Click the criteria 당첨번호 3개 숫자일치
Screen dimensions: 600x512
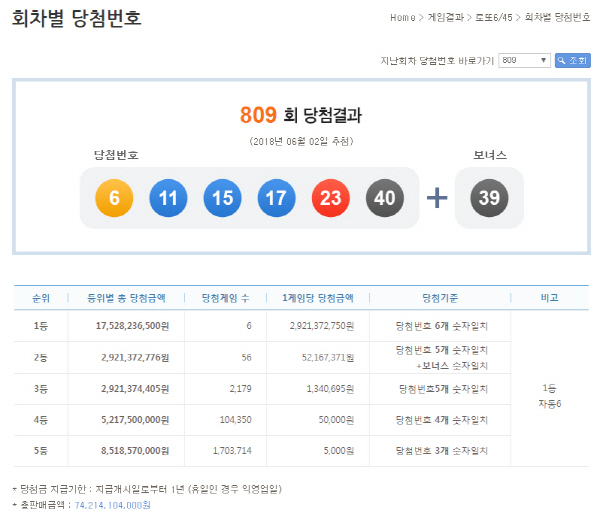[x=442, y=451]
